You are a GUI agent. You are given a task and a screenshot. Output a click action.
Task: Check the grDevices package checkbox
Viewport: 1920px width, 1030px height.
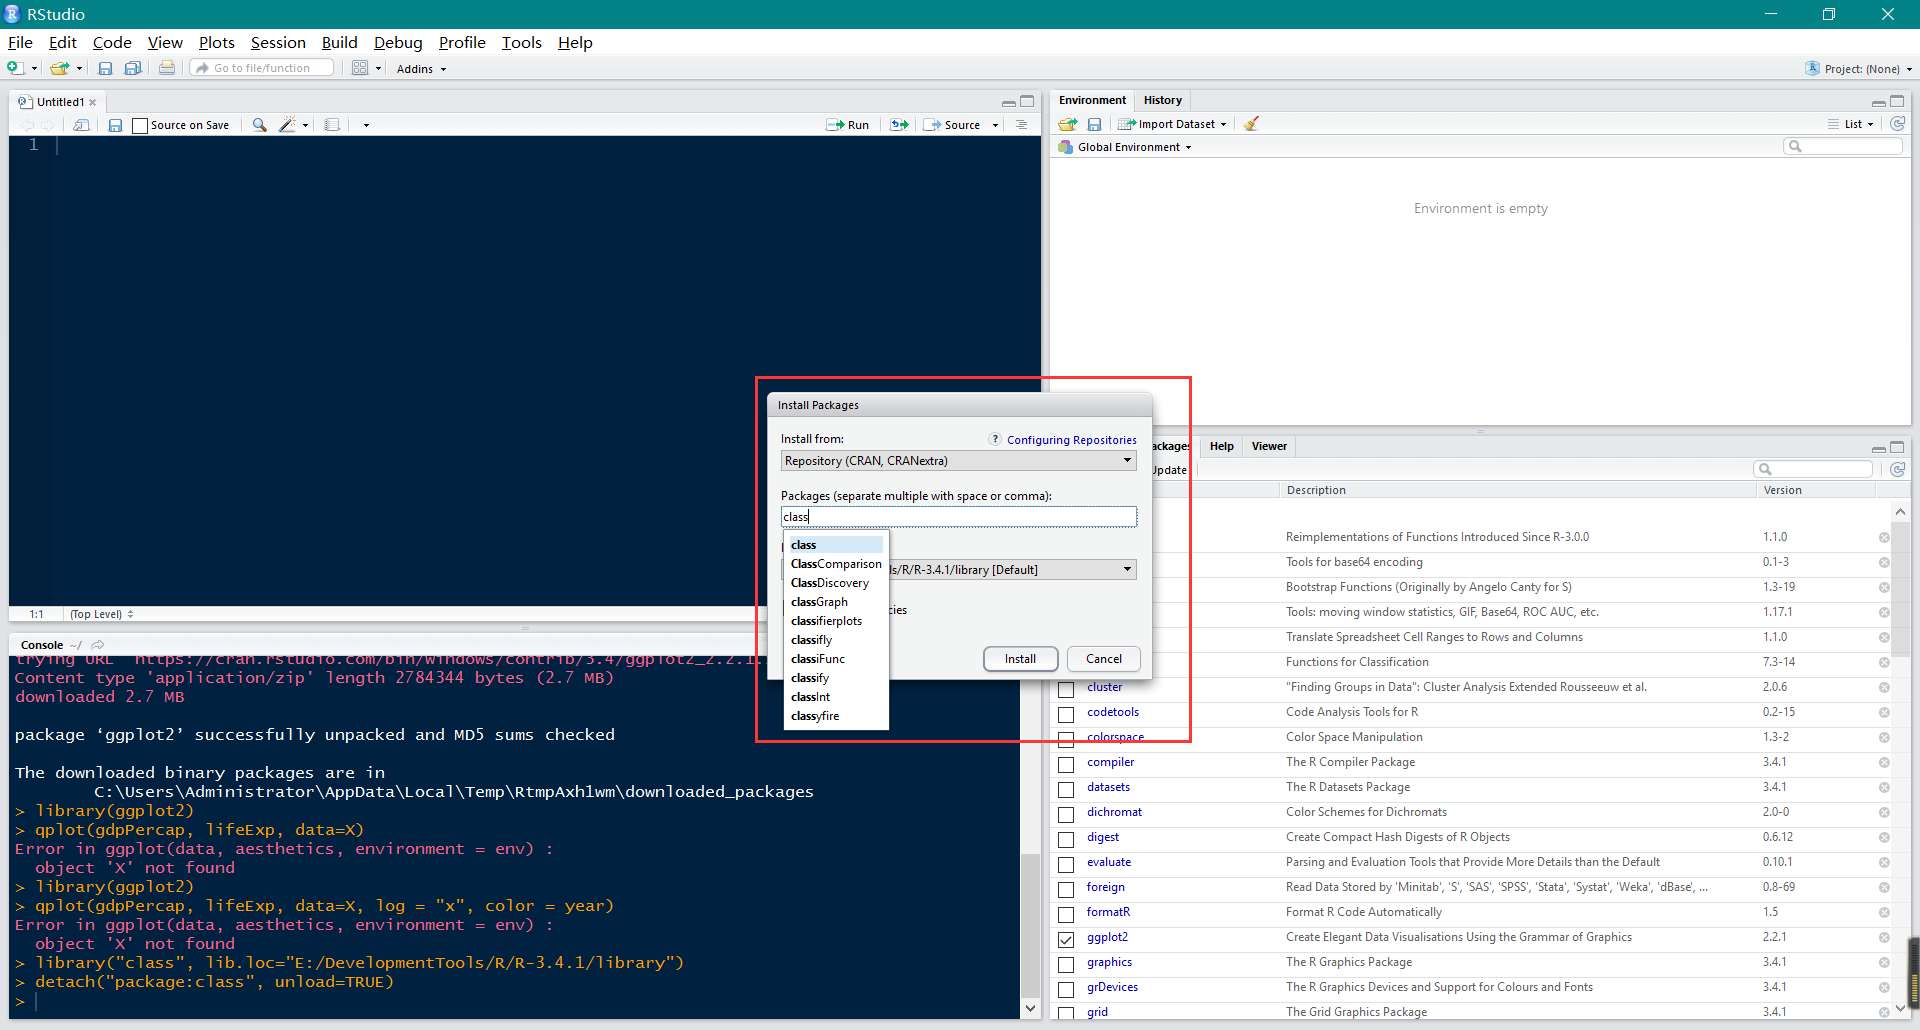[x=1066, y=989]
